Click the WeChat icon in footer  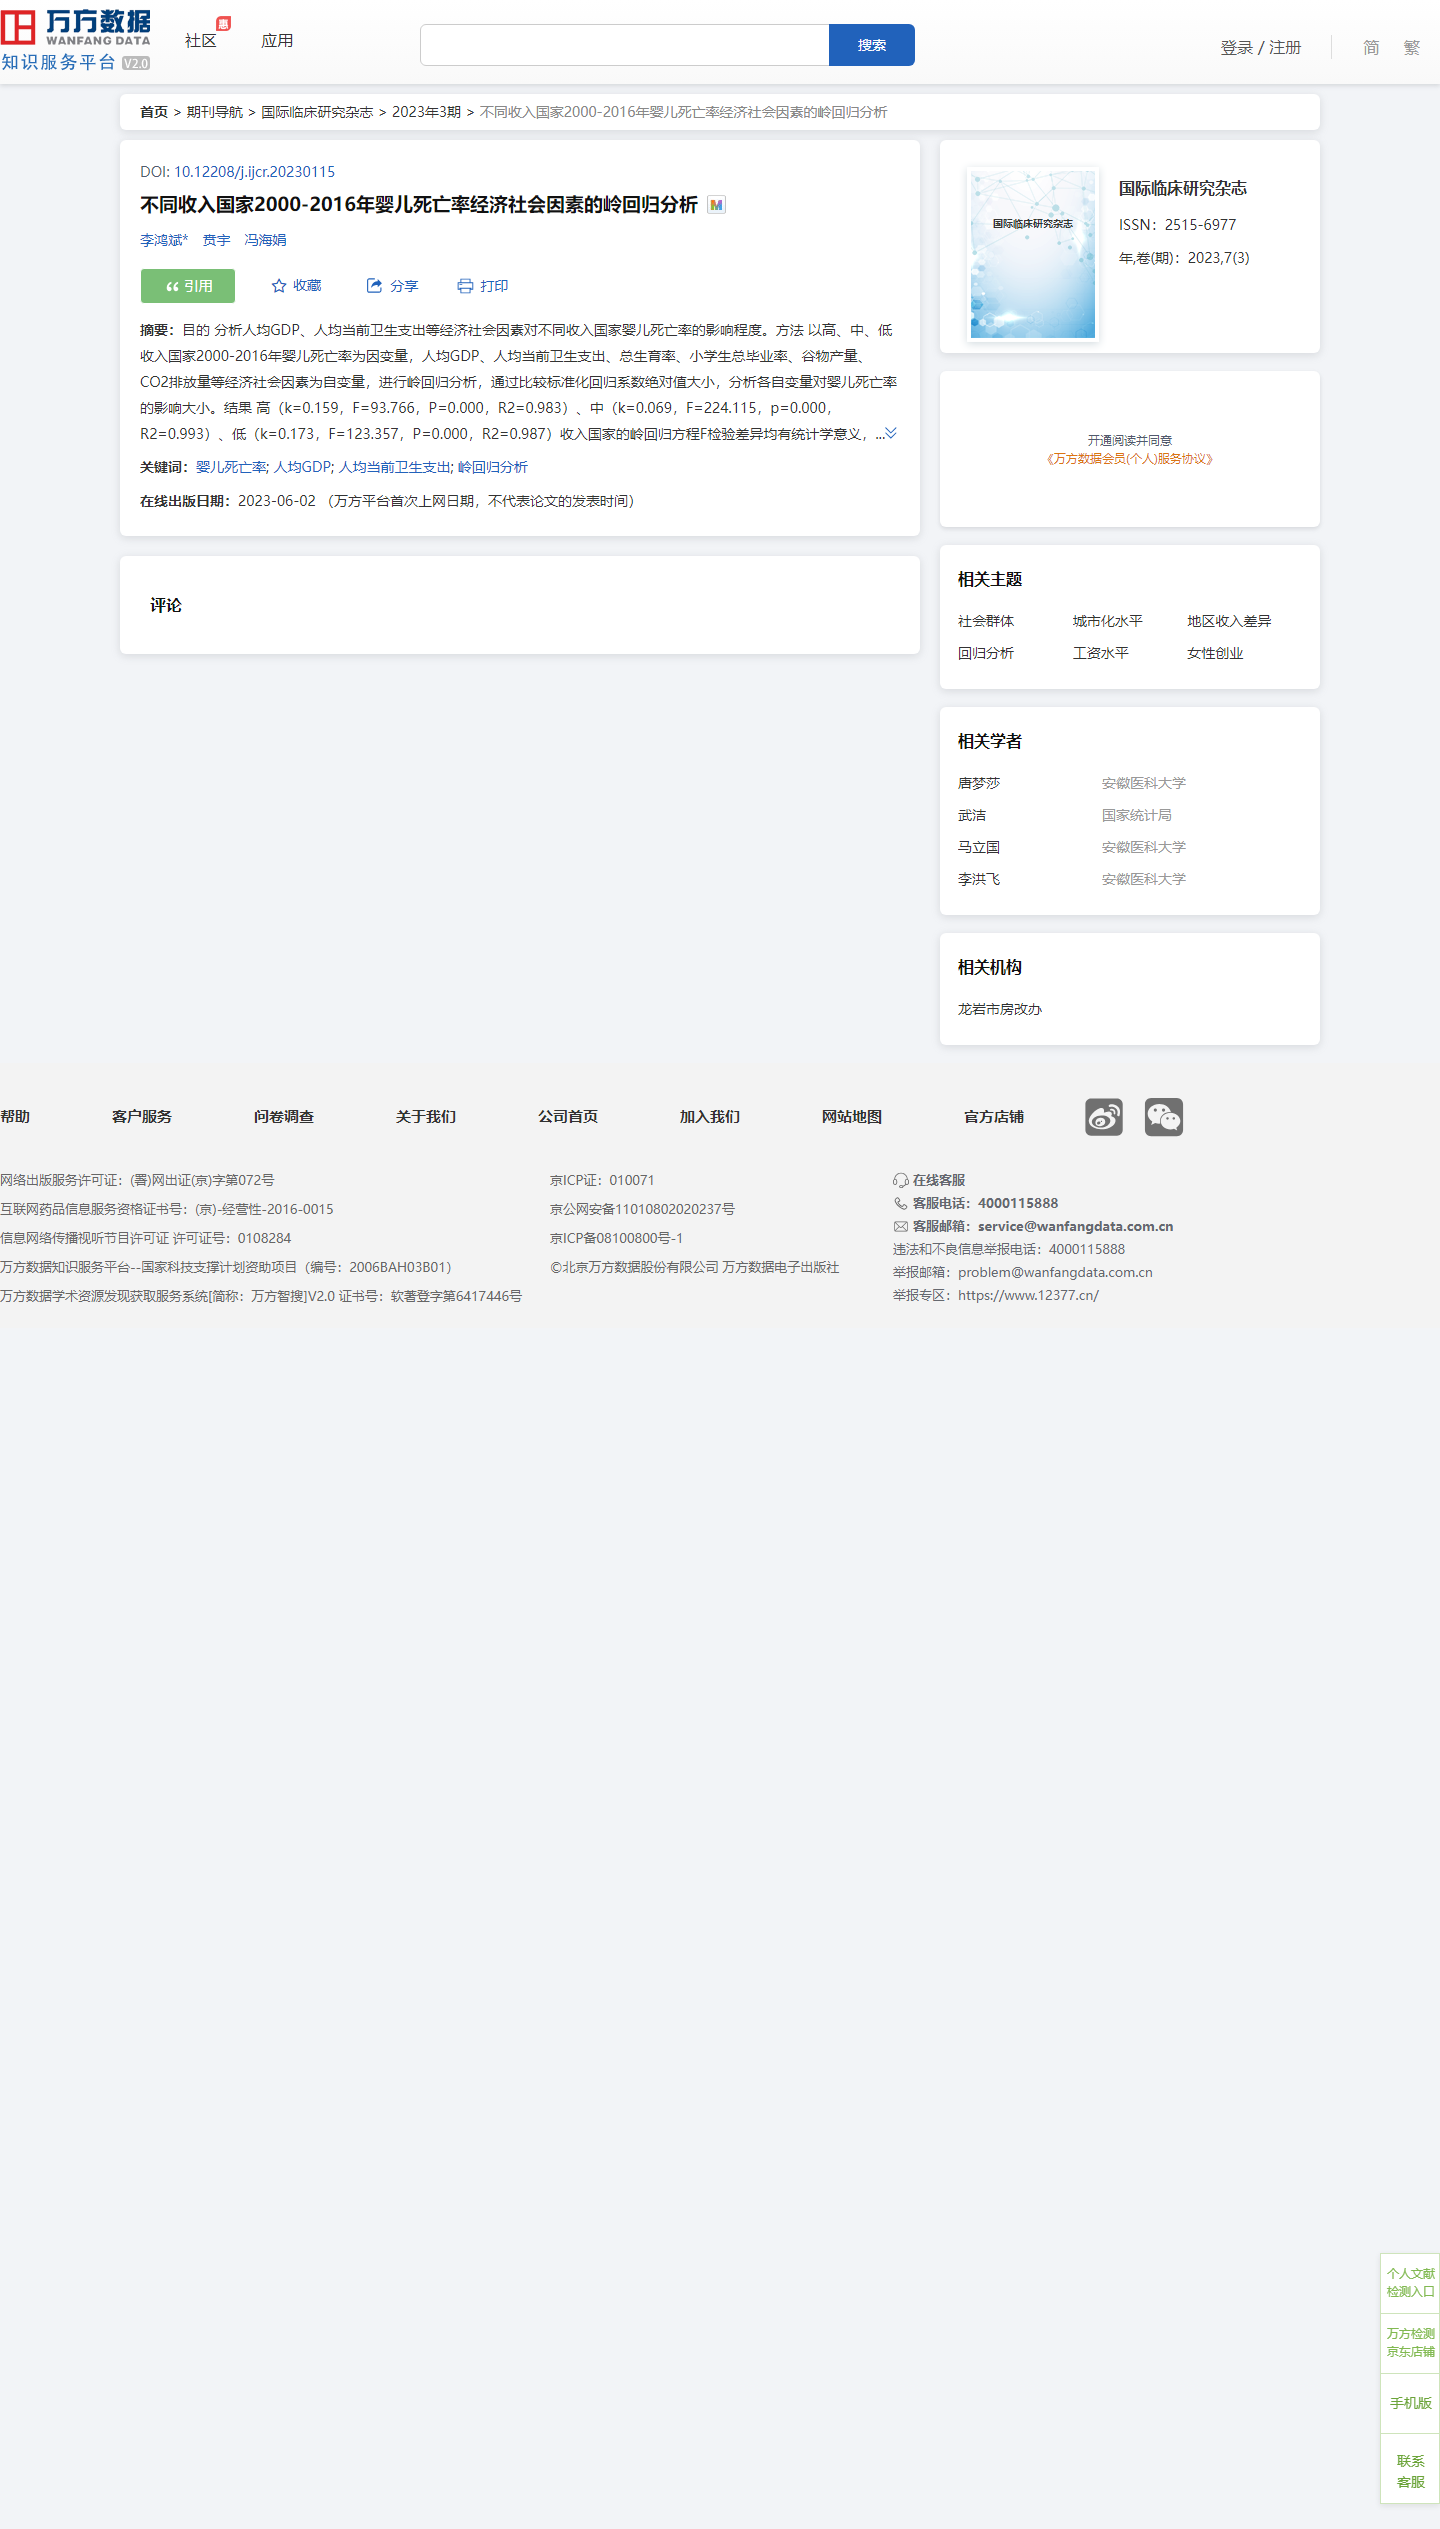[x=1163, y=1117]
